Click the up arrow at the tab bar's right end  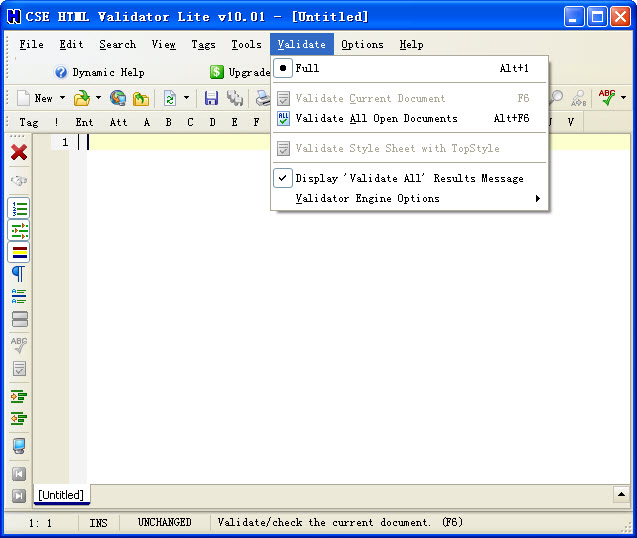coord(621,494)
